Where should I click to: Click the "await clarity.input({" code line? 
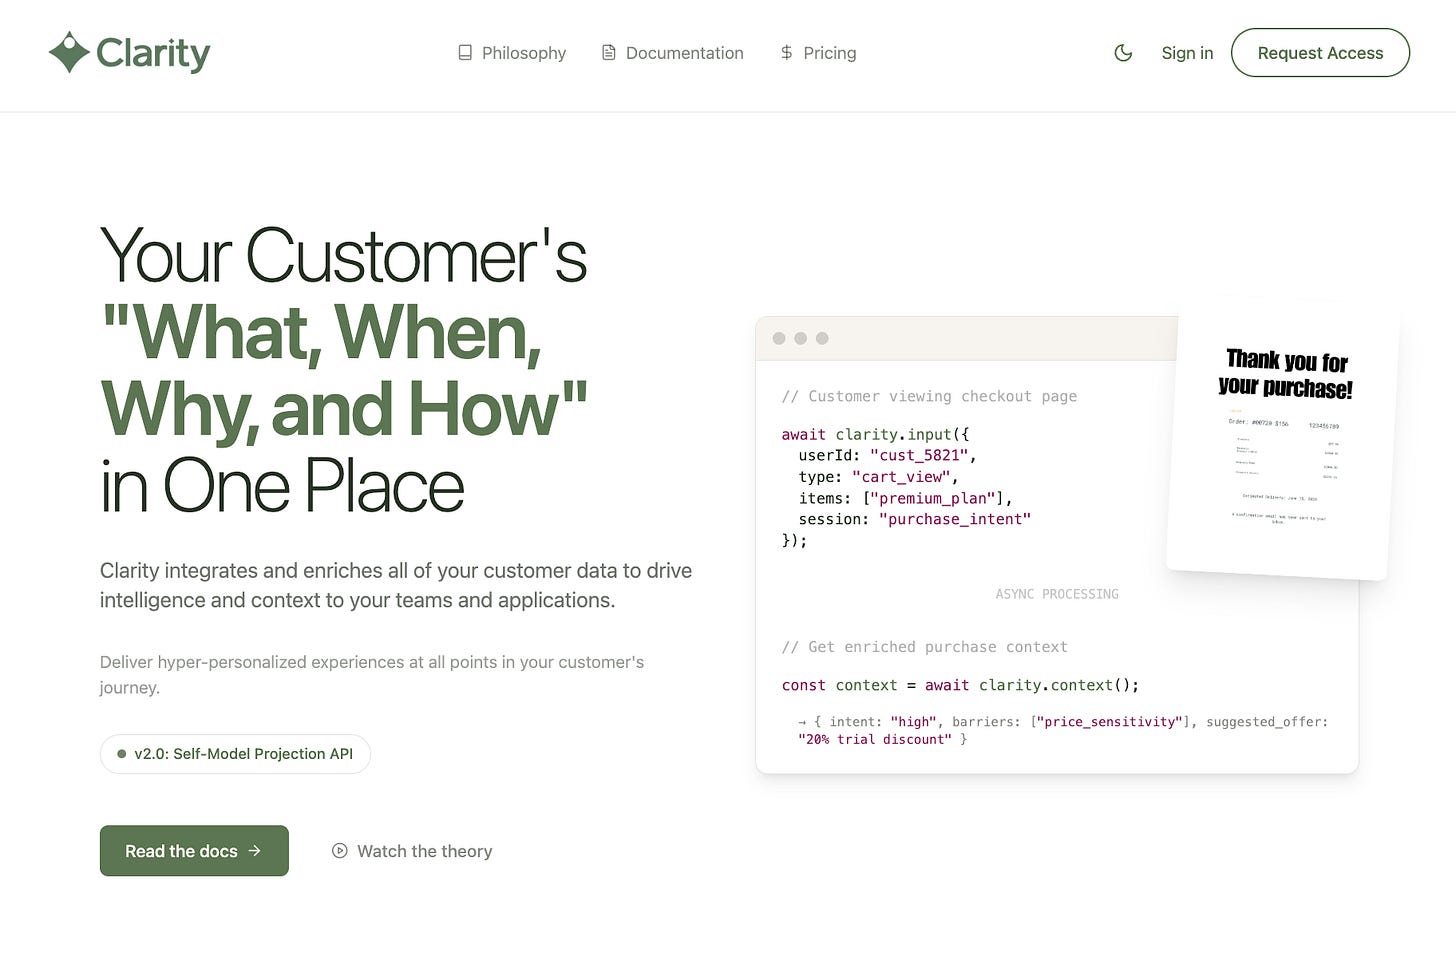pyautogui.click(x=875, y=434)
